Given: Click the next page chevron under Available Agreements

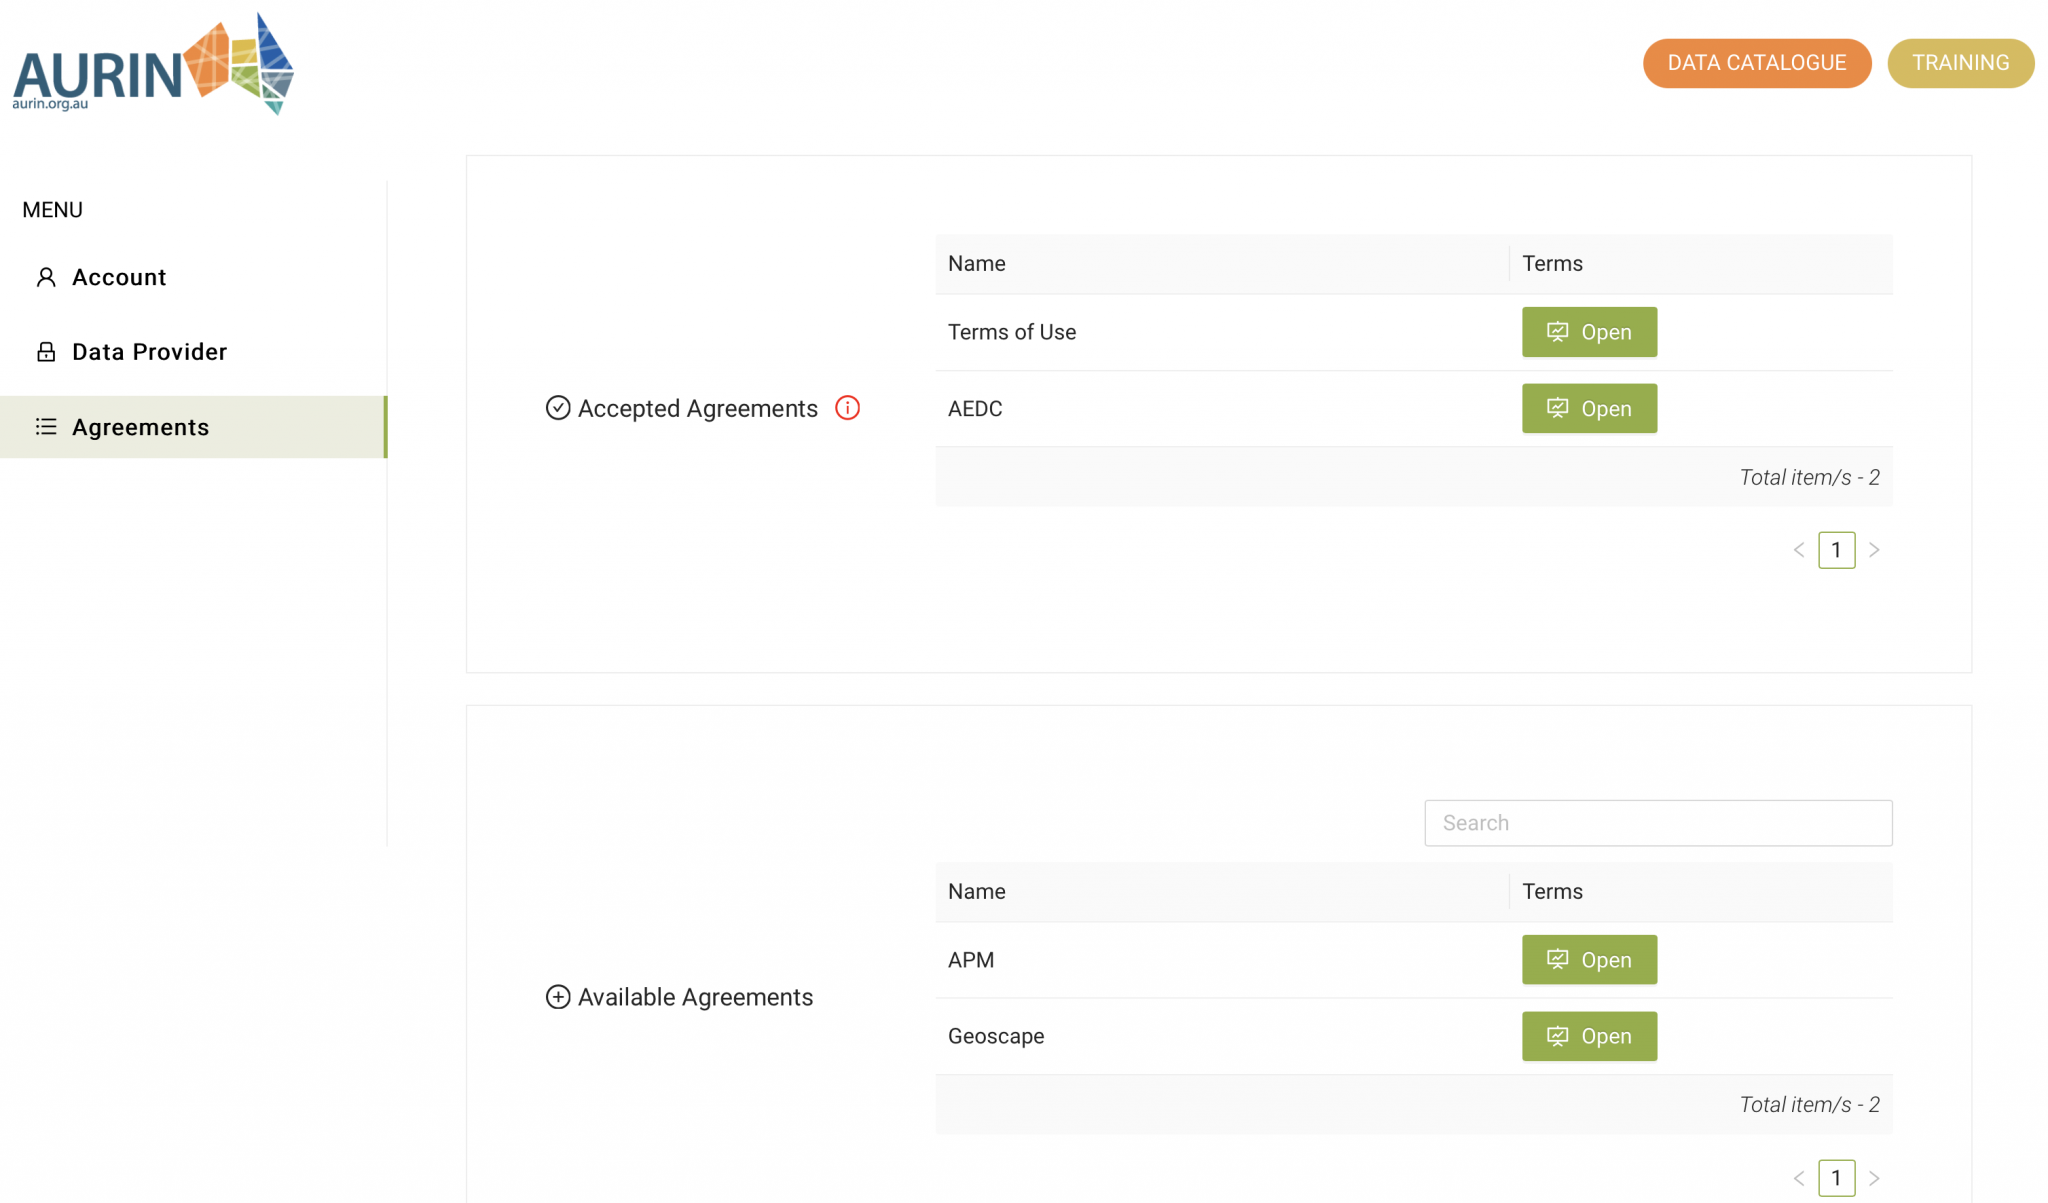Looking at the screenshot, I should coord(1875,1177).
